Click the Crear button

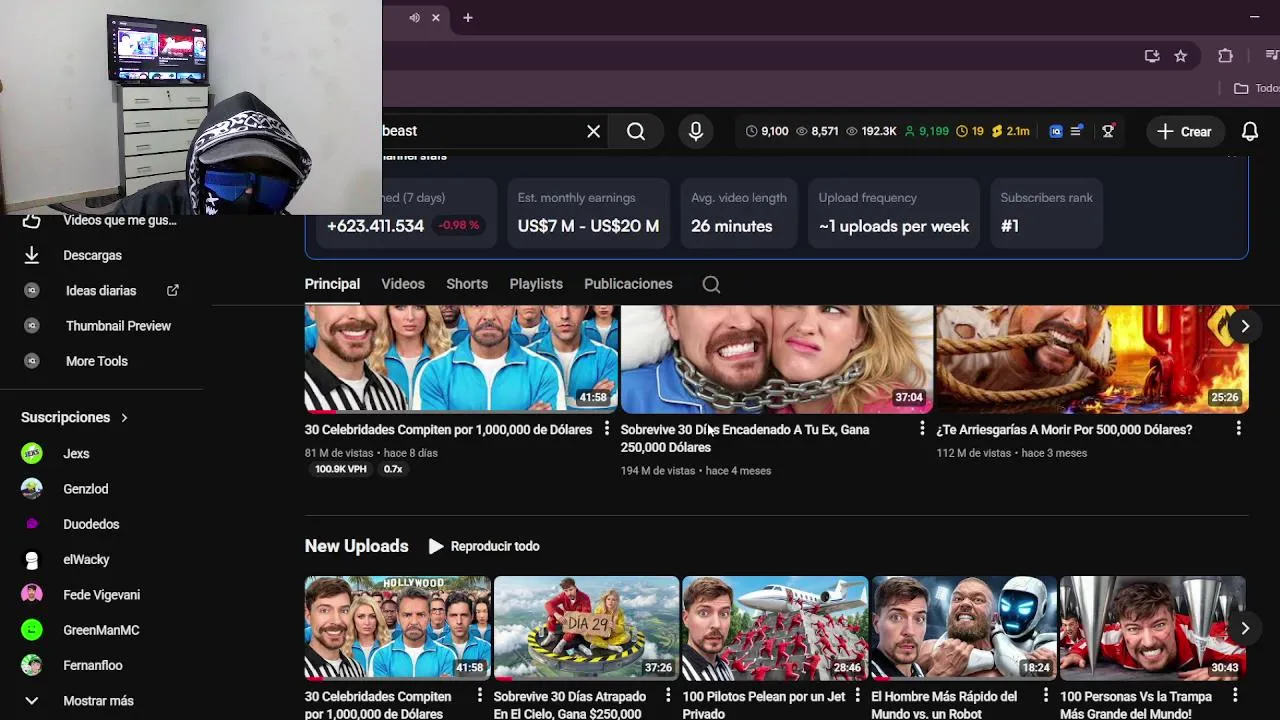[1185, 131]
